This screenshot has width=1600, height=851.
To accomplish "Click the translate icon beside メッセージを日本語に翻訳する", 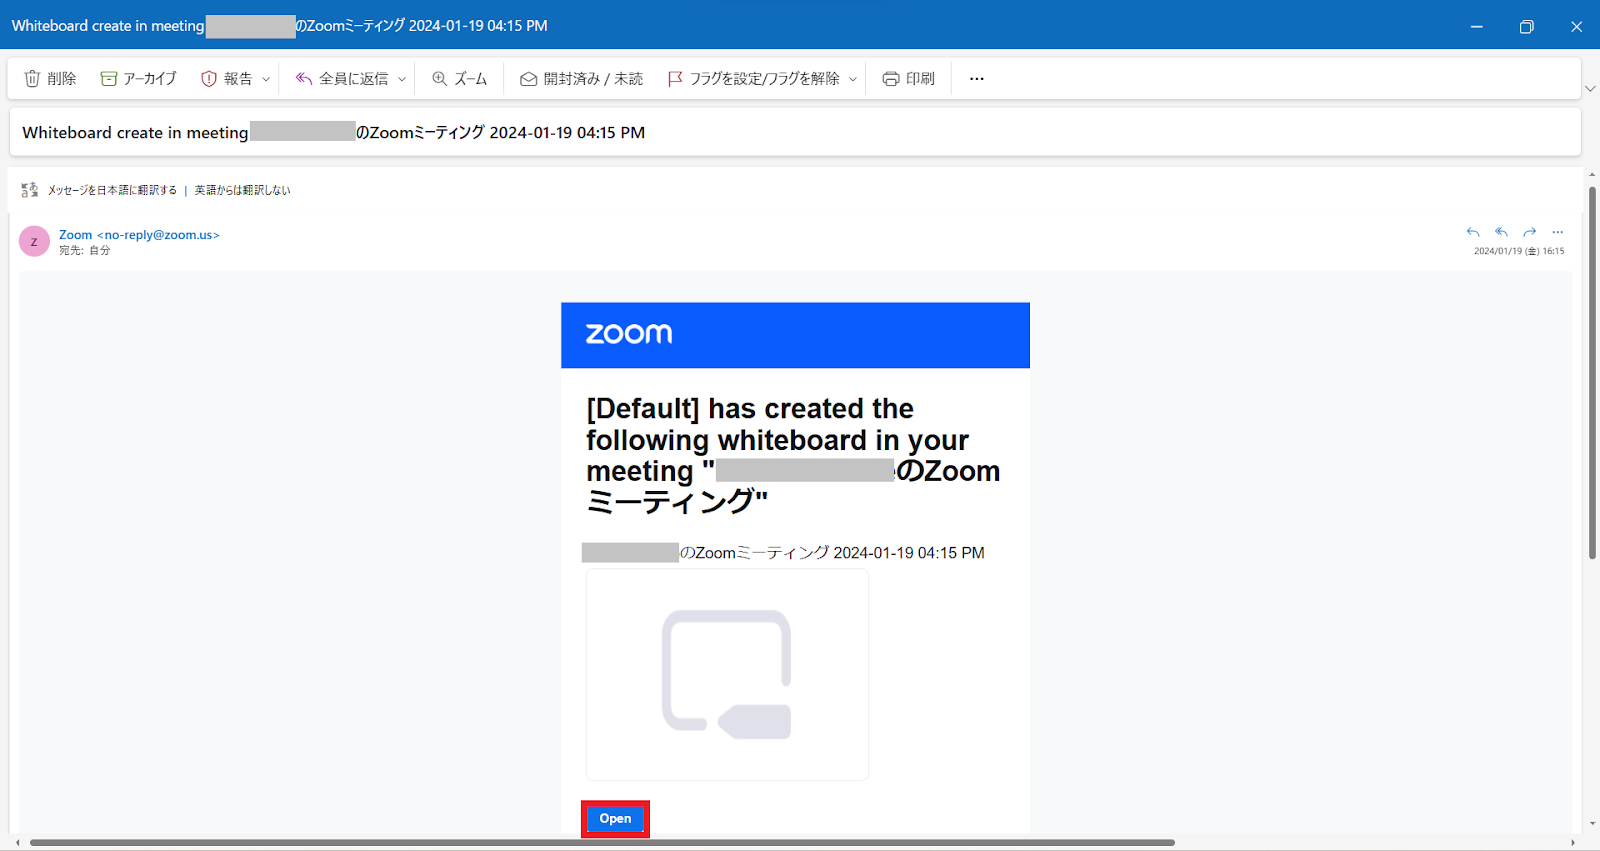I will tap(30, 189).
